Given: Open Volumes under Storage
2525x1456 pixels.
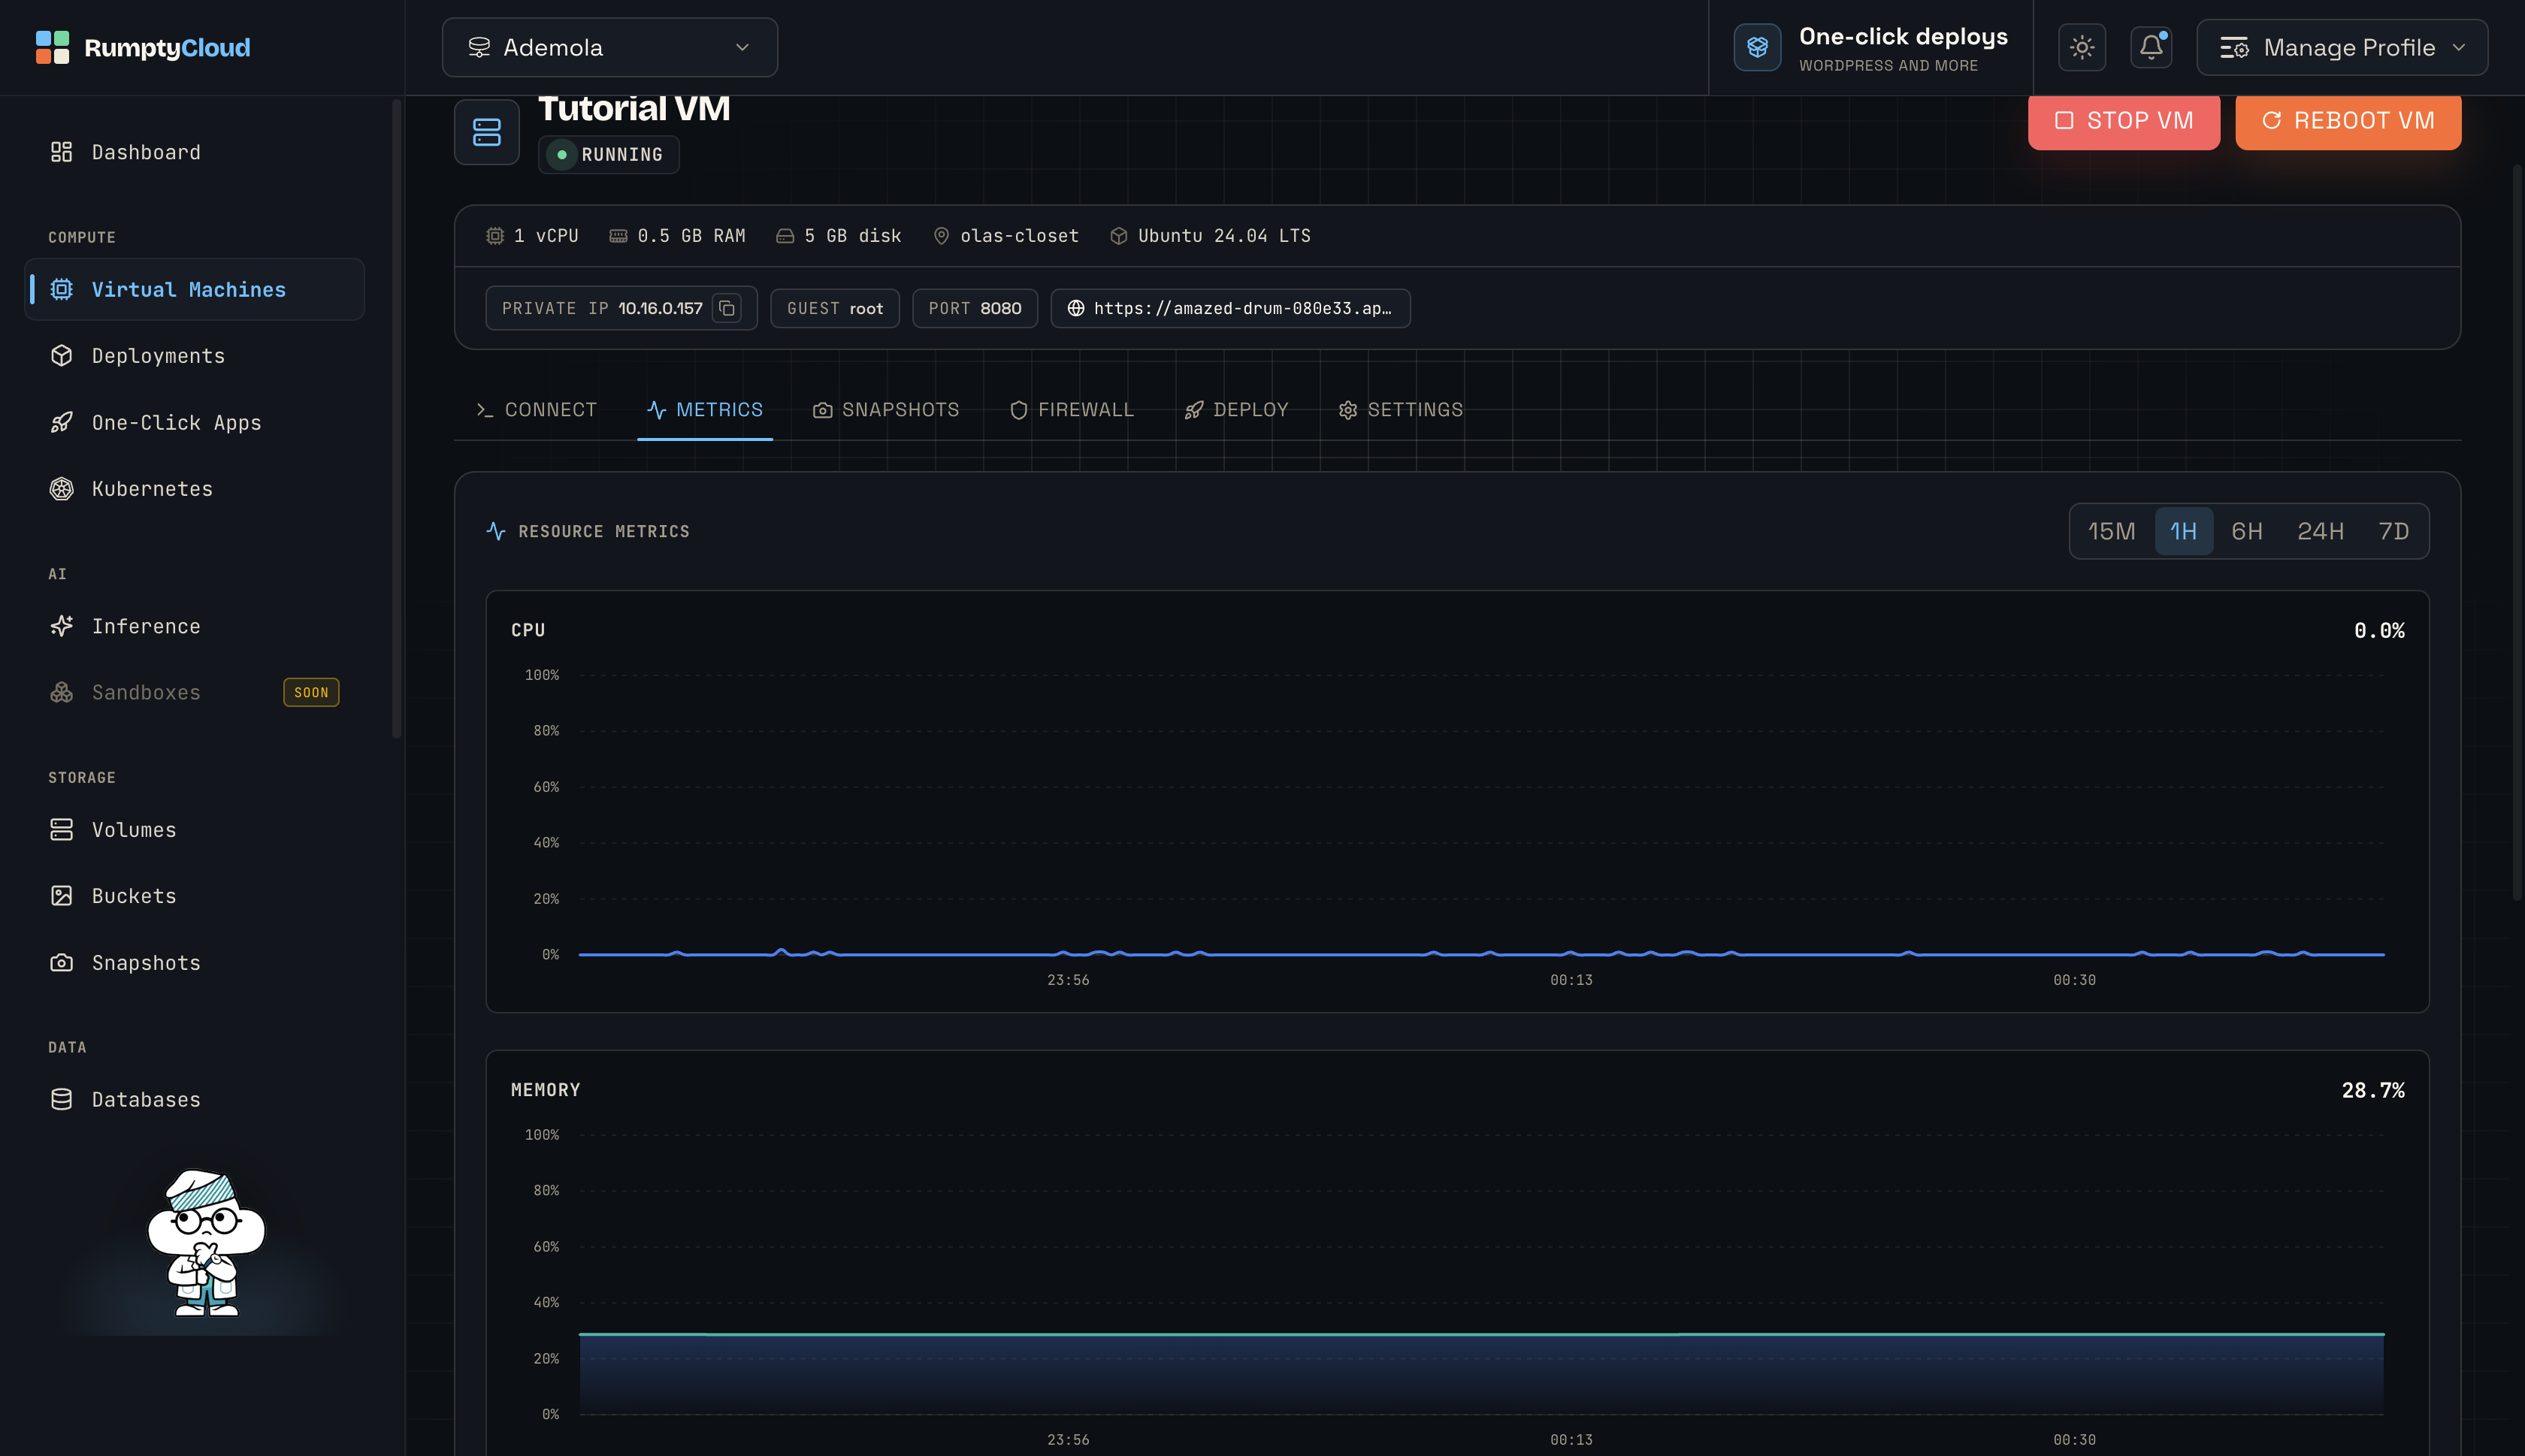Looking at the screenshot, I should [194, 830].
